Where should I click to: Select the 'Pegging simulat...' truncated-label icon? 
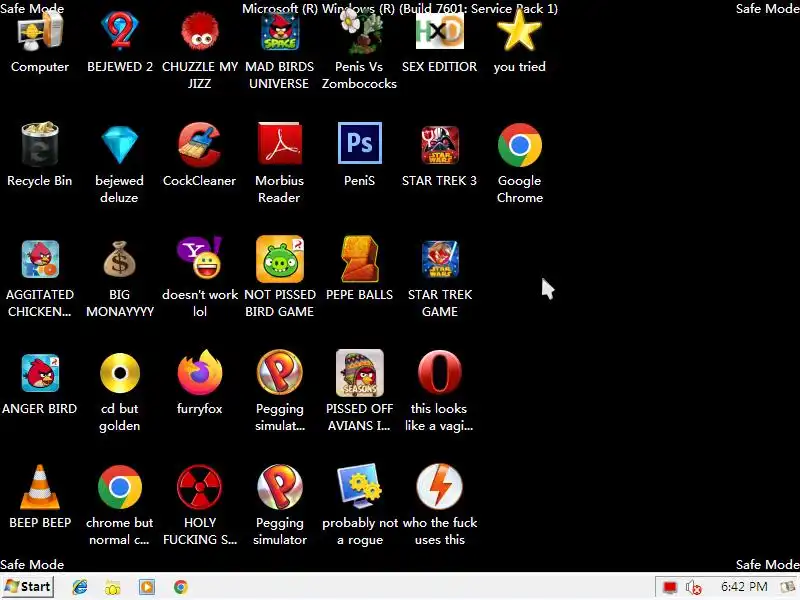[x=280, y=372]
